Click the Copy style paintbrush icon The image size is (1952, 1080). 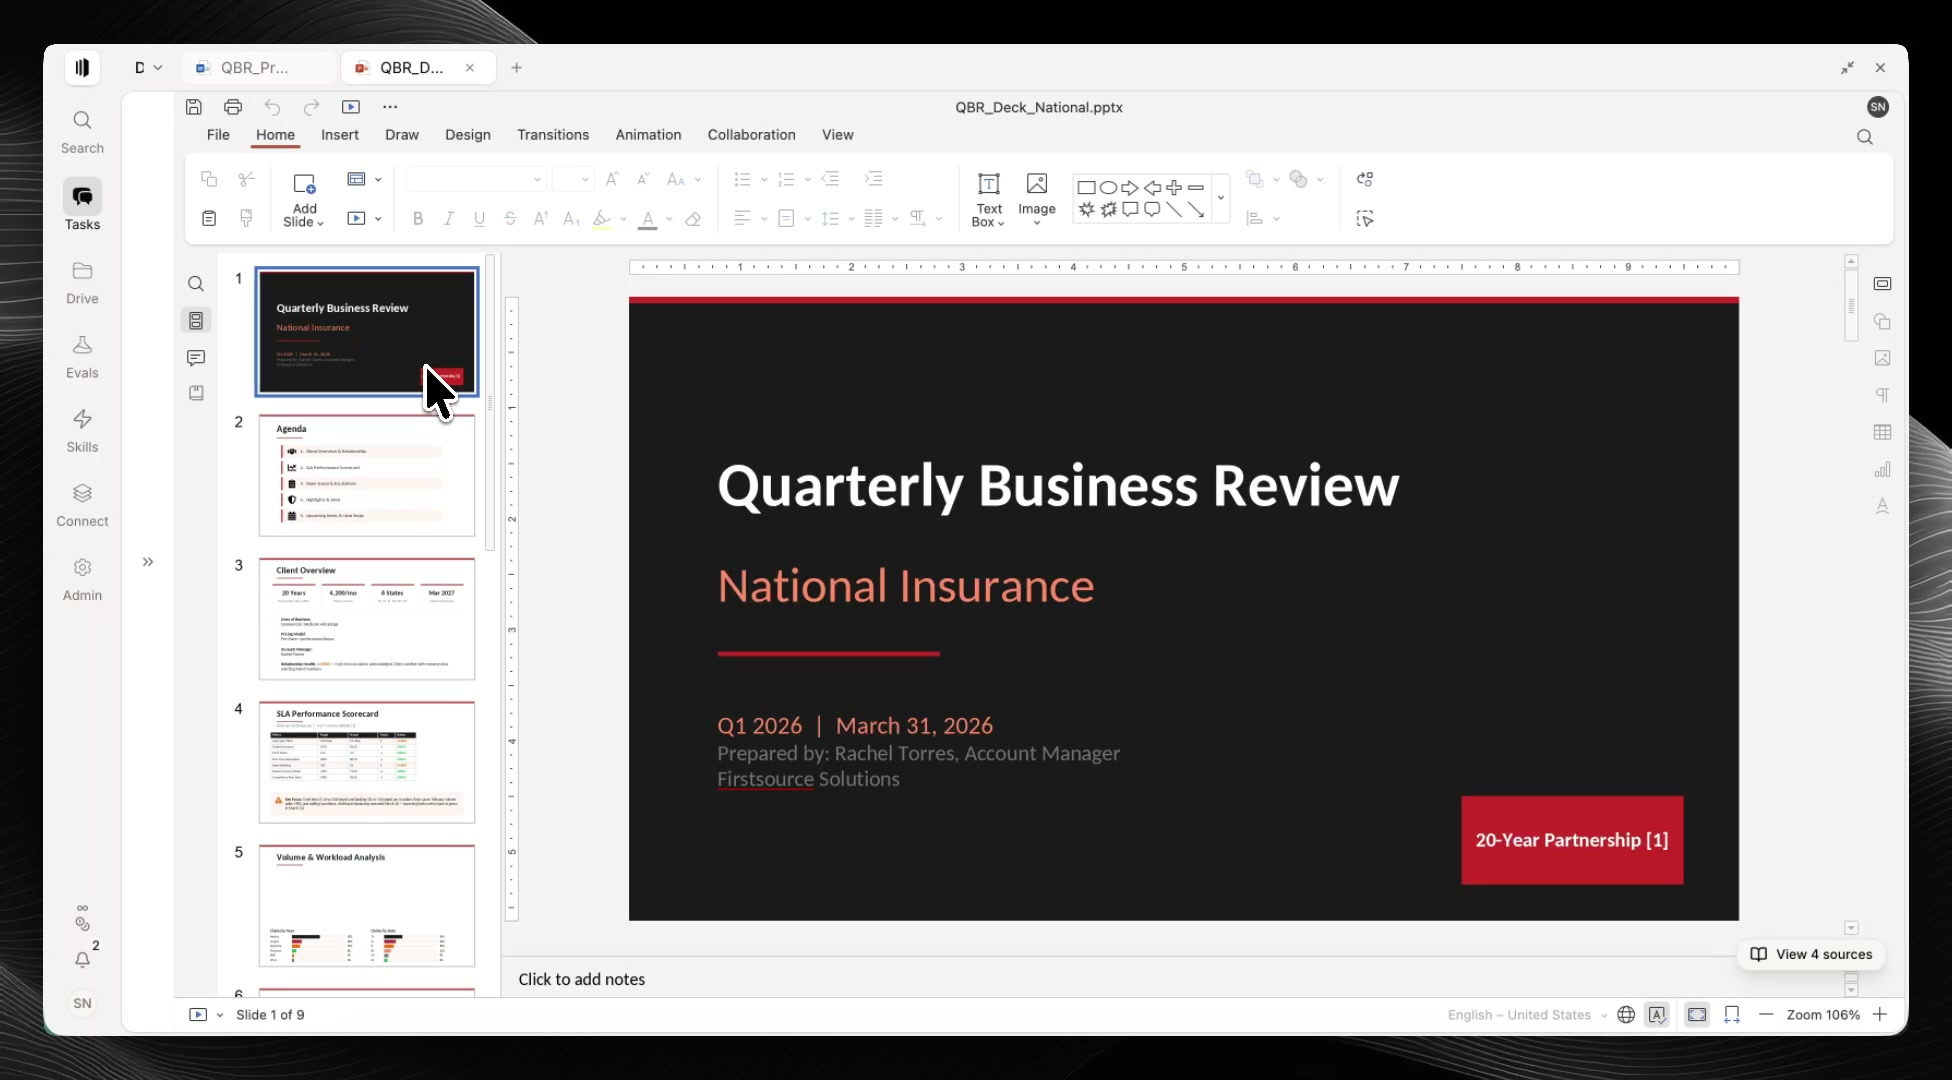coord(247,219)
